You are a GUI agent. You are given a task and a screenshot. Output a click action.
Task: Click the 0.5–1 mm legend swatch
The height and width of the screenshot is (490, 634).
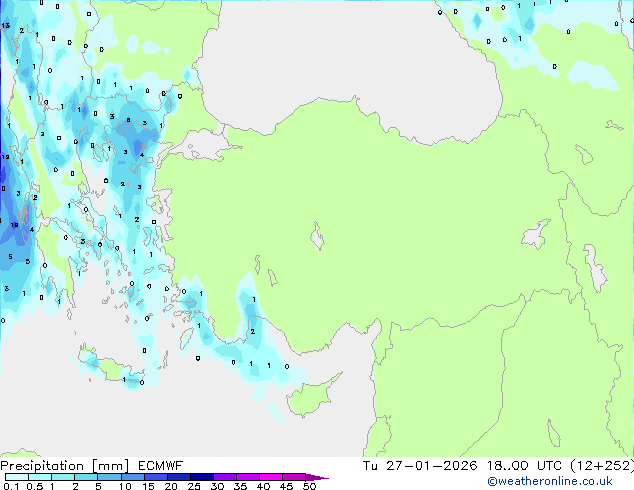[x=40, y=477]
